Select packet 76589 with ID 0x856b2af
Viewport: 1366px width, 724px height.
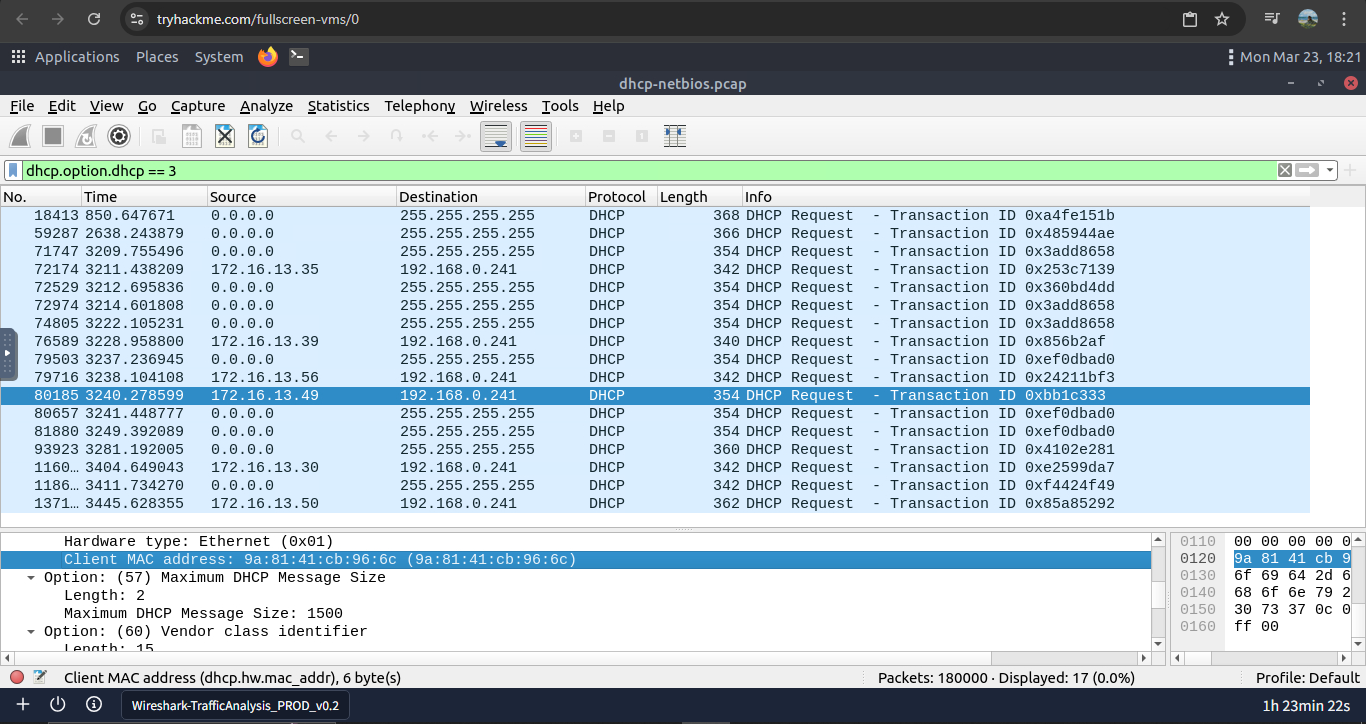coord(655,342)
